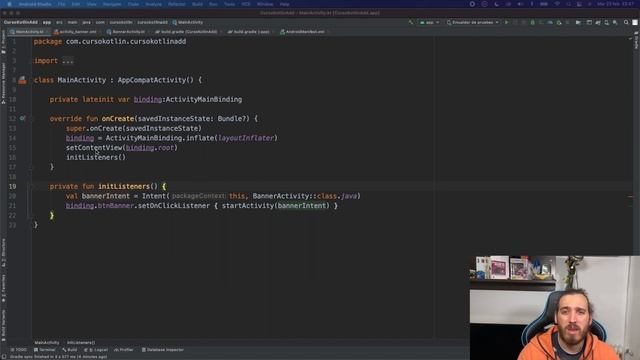Open the Edit menu
640x360 pixels.
coord(76,4)
